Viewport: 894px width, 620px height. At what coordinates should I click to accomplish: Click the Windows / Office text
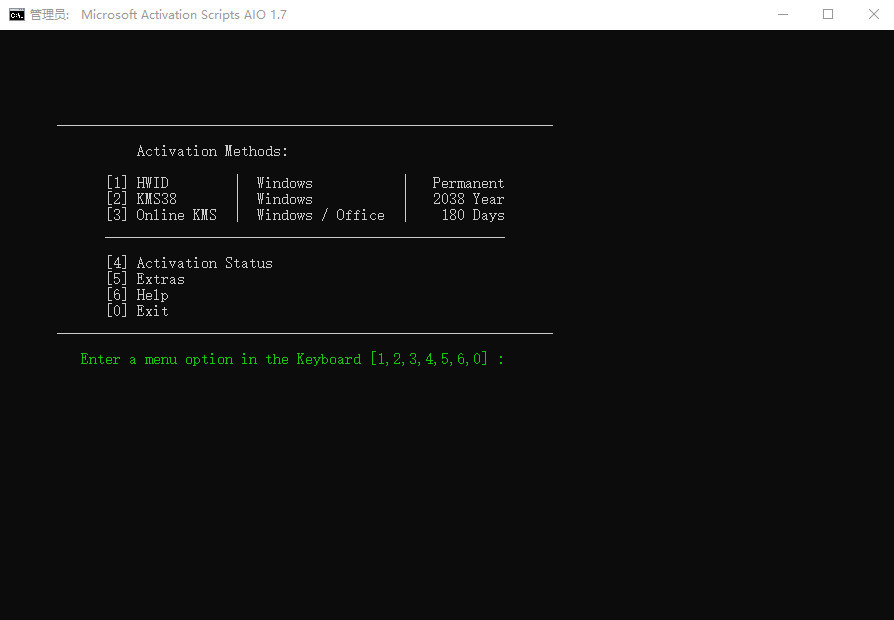coord(321,214)
